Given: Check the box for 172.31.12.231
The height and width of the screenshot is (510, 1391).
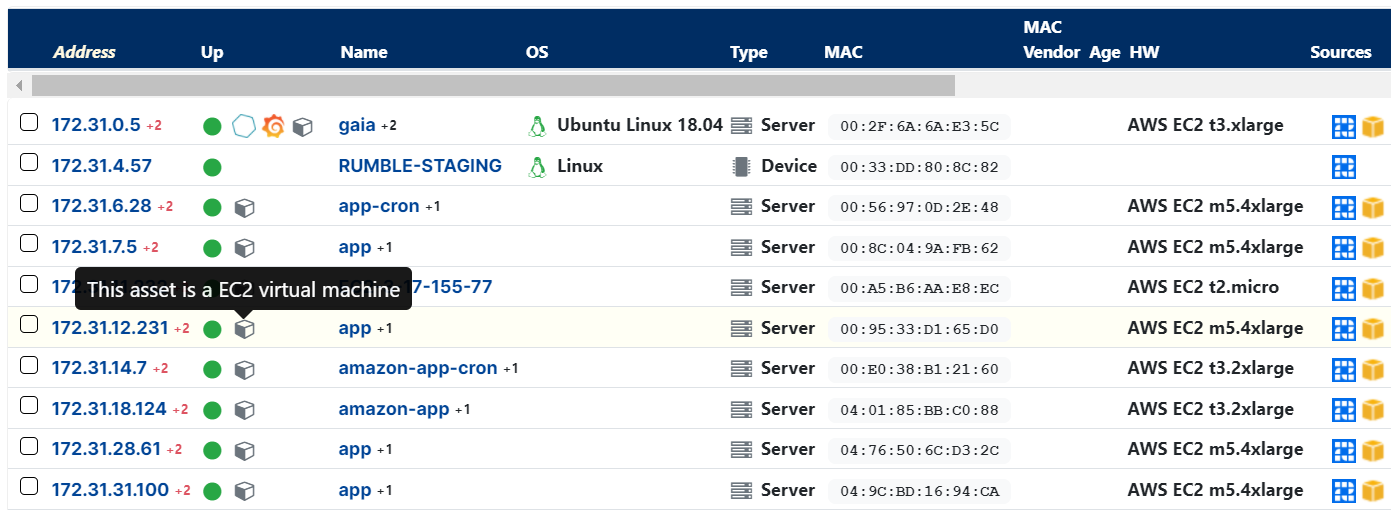Looking at the screenshot, I should 30,325.
